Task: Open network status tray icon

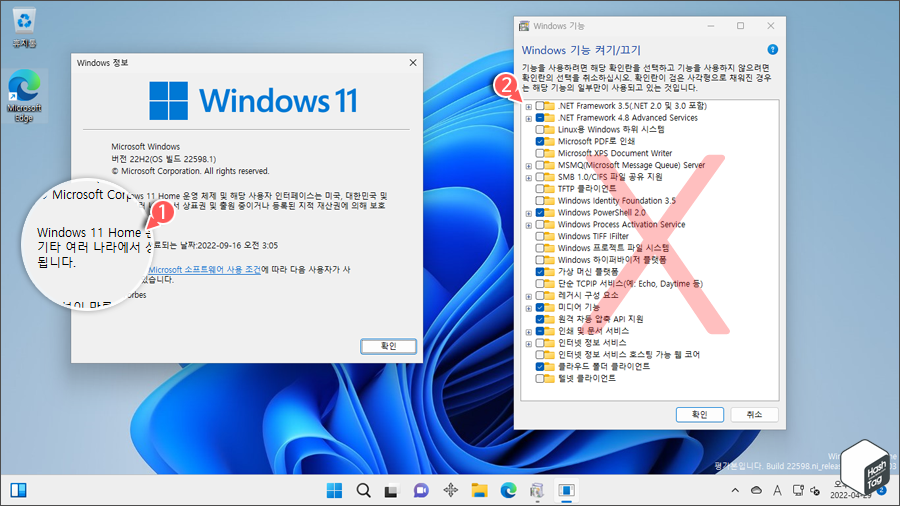Action: [798, 490]
